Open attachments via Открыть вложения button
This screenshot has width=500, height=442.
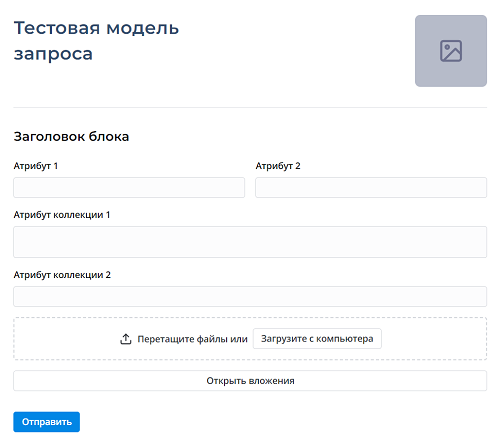pyautogui.click(x=250, y=381)
